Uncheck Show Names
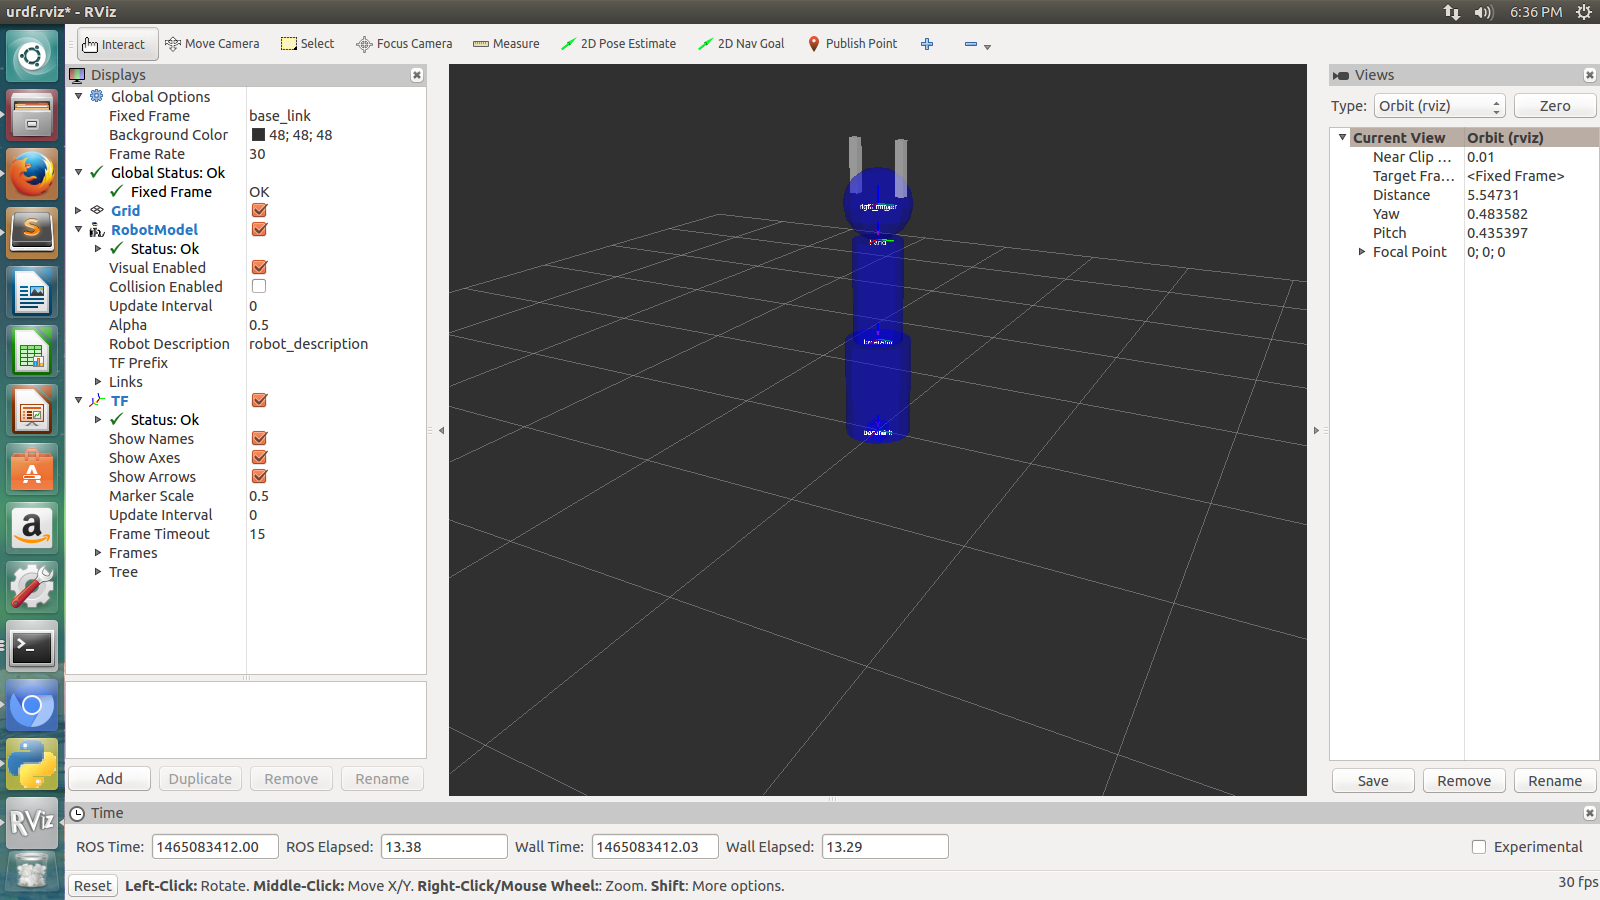 259,438
